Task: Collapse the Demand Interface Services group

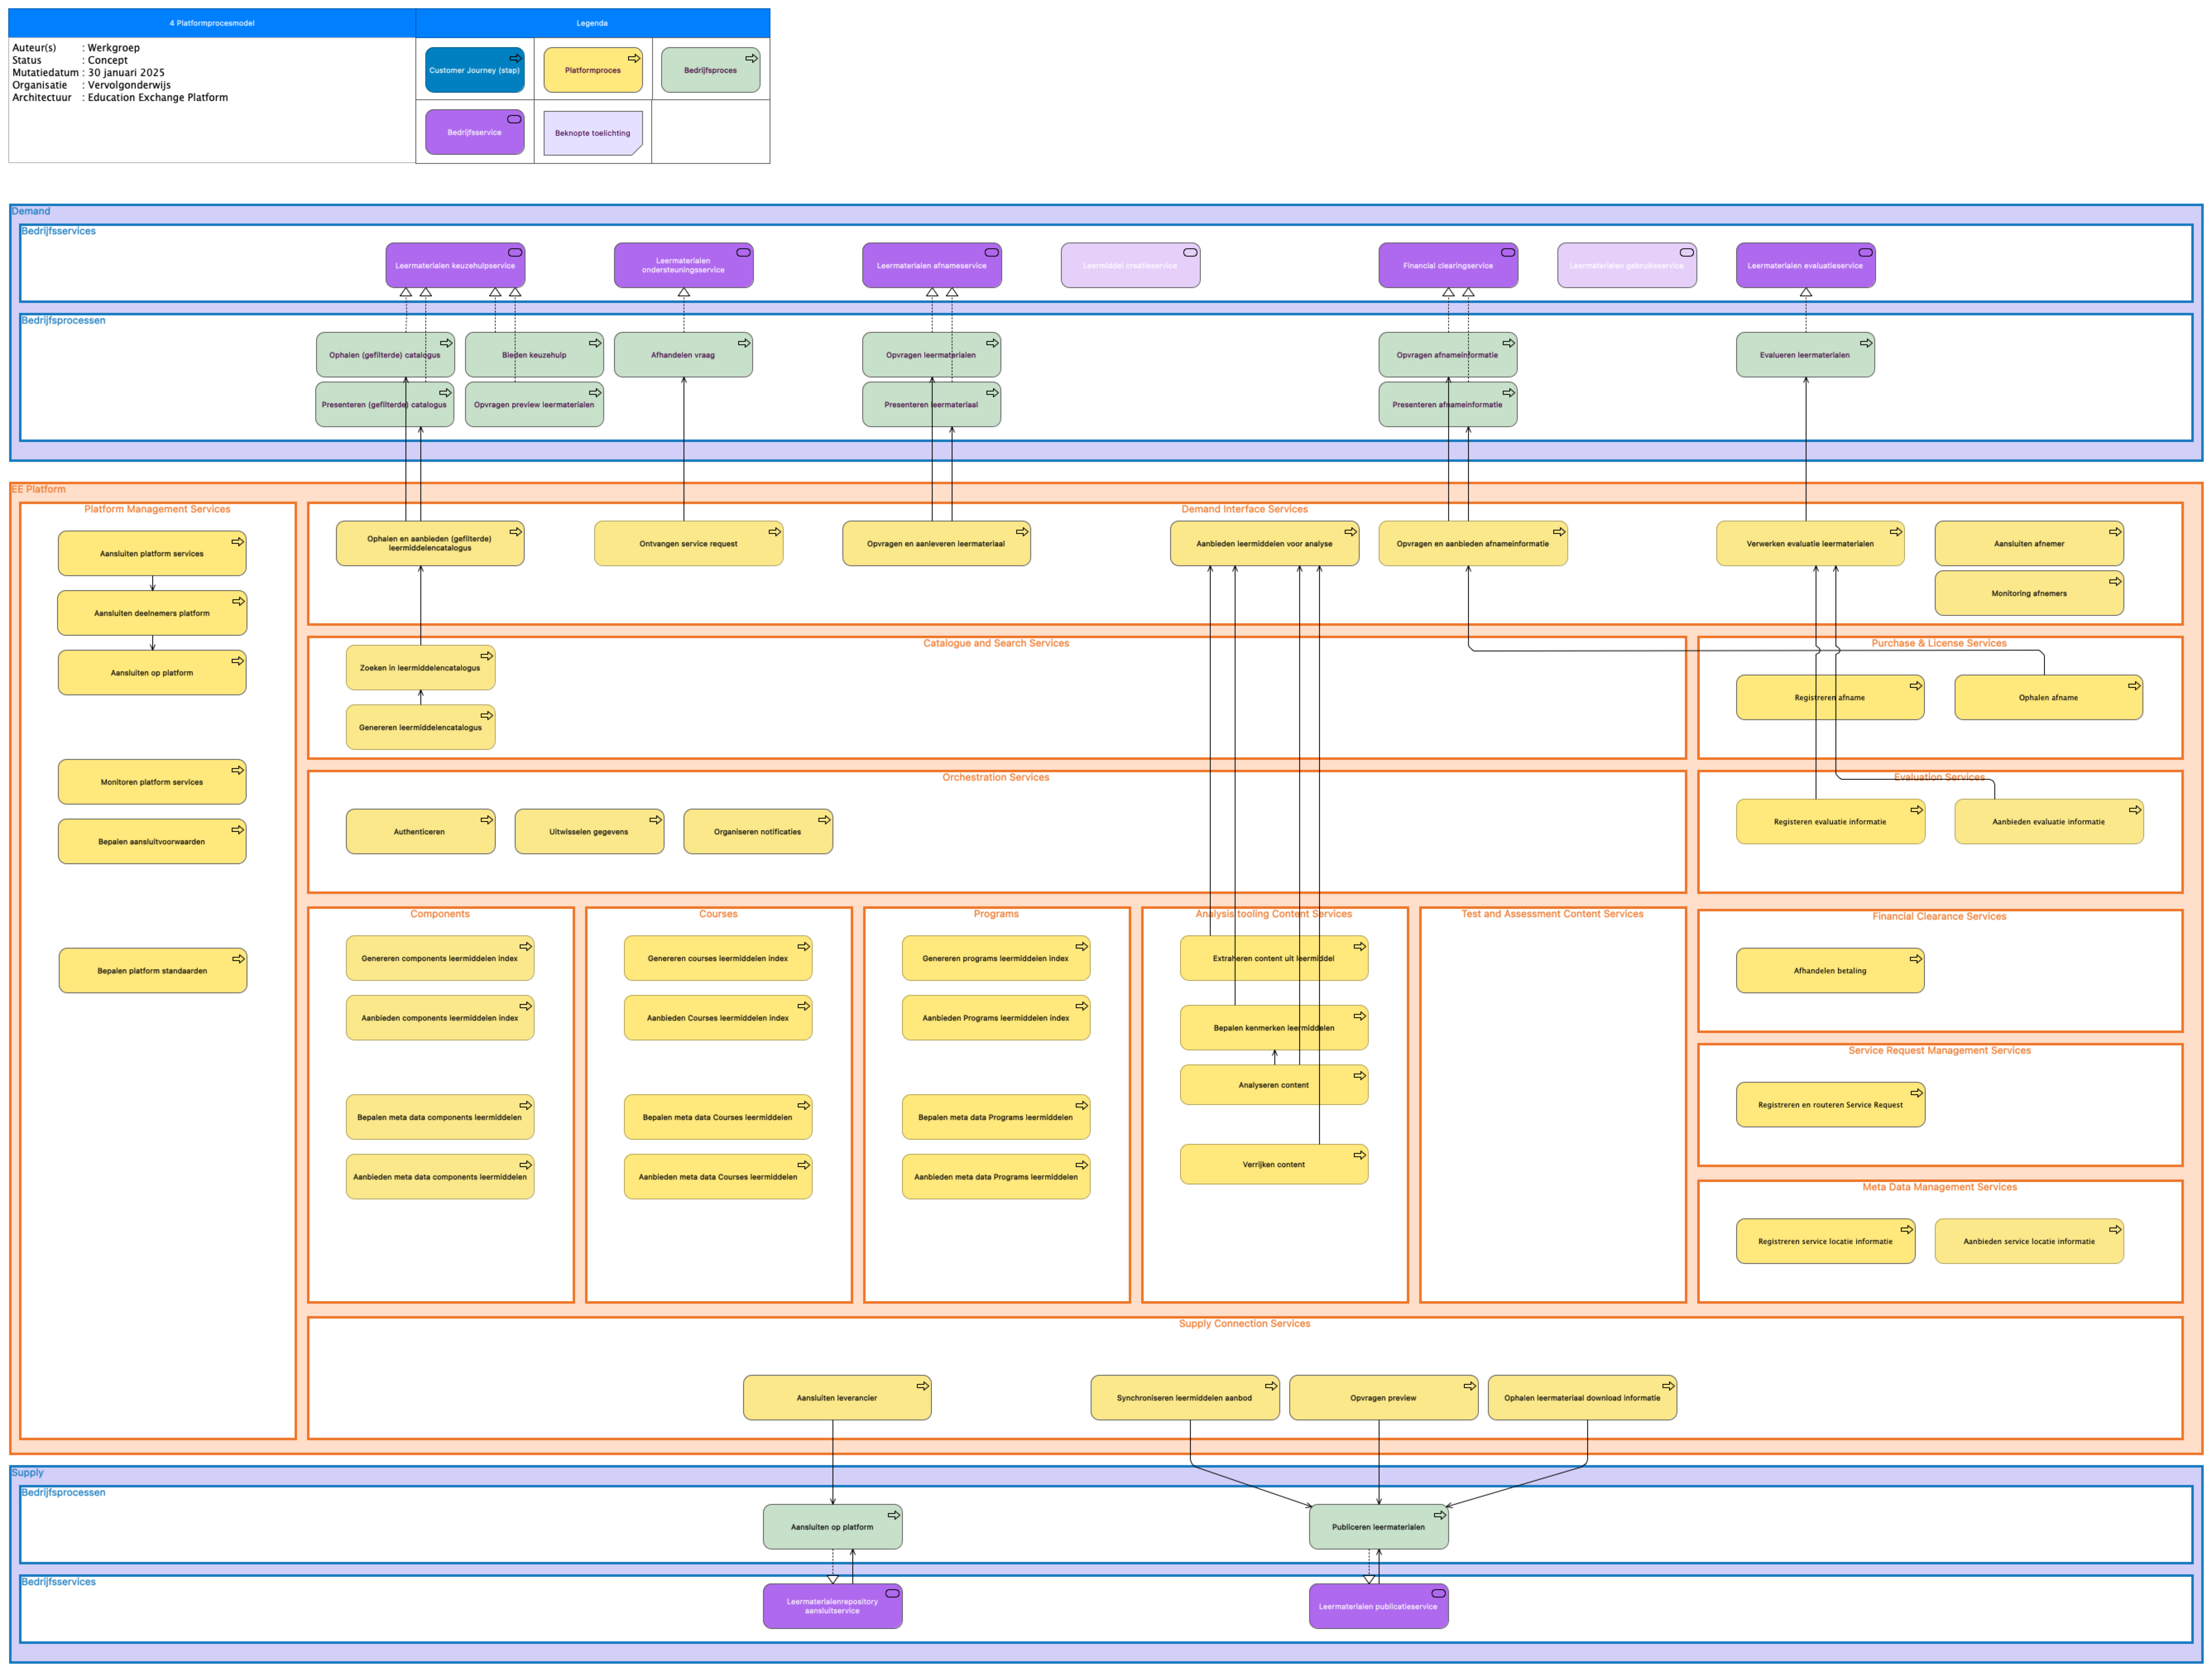Action: pyautogui.click(x=1244, y=508)
